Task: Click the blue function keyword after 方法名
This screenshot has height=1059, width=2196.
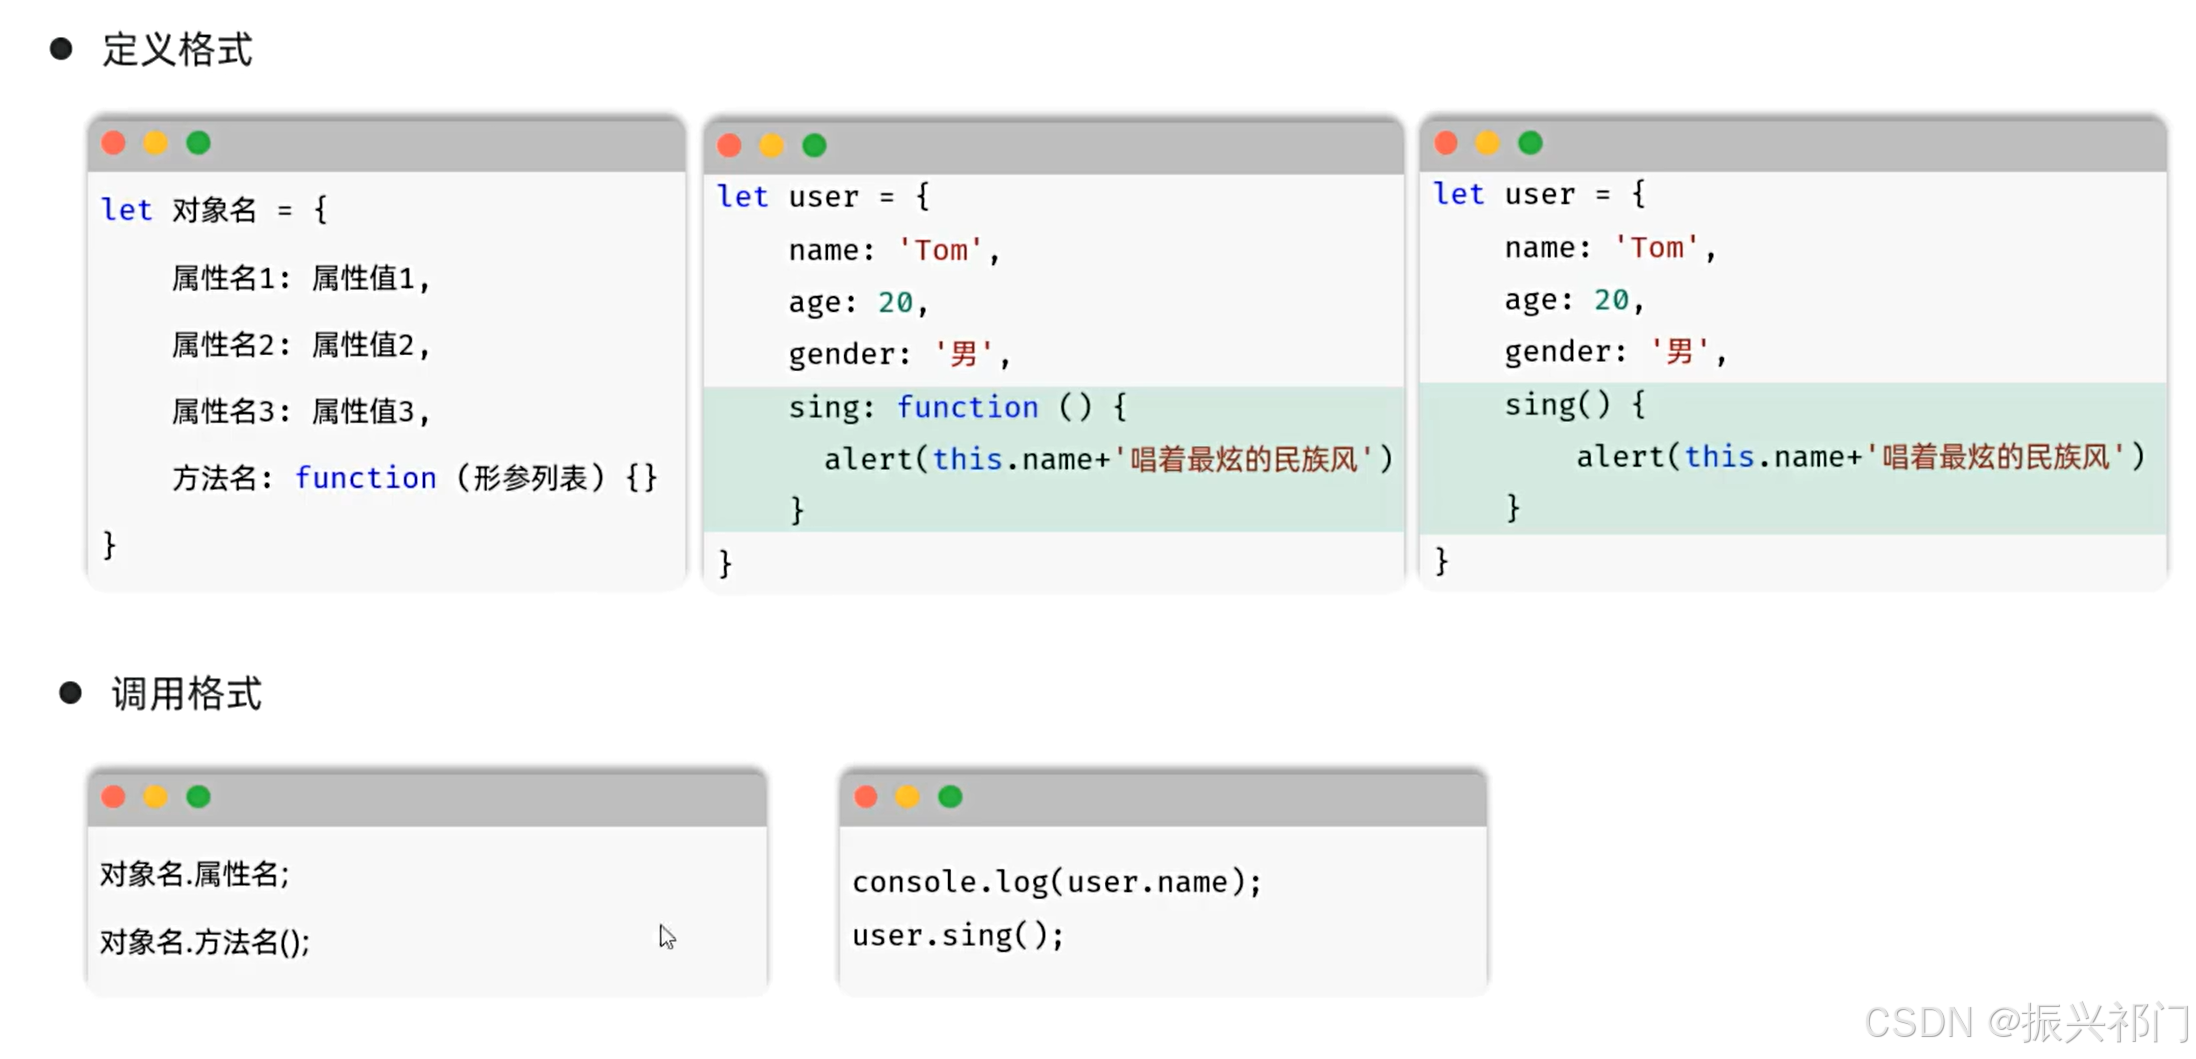Action: click(365, 478)
